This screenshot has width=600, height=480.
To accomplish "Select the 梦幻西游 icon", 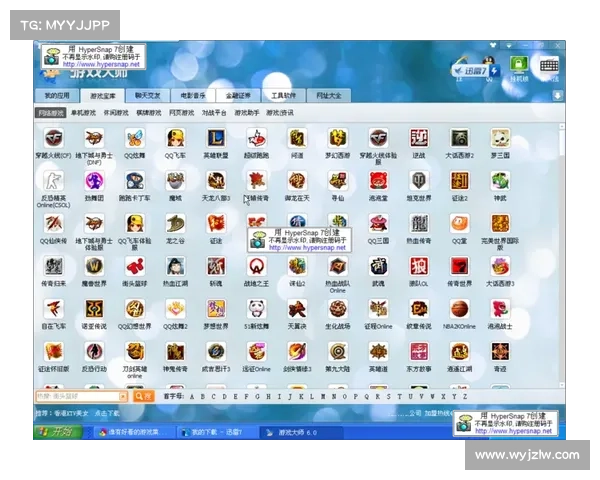I will [x=338, y=139].
